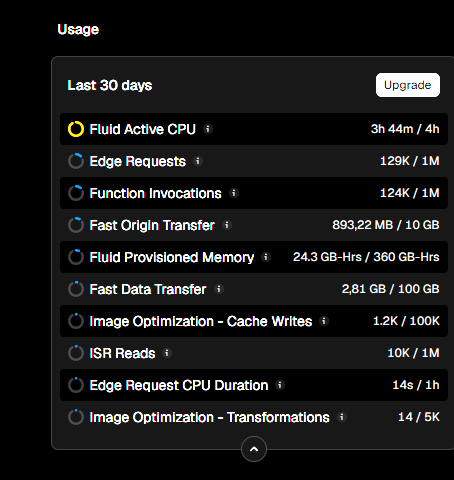Click info icon beside Fluid Active CPU
The image size is (454, 480).
tap(208, 129)
